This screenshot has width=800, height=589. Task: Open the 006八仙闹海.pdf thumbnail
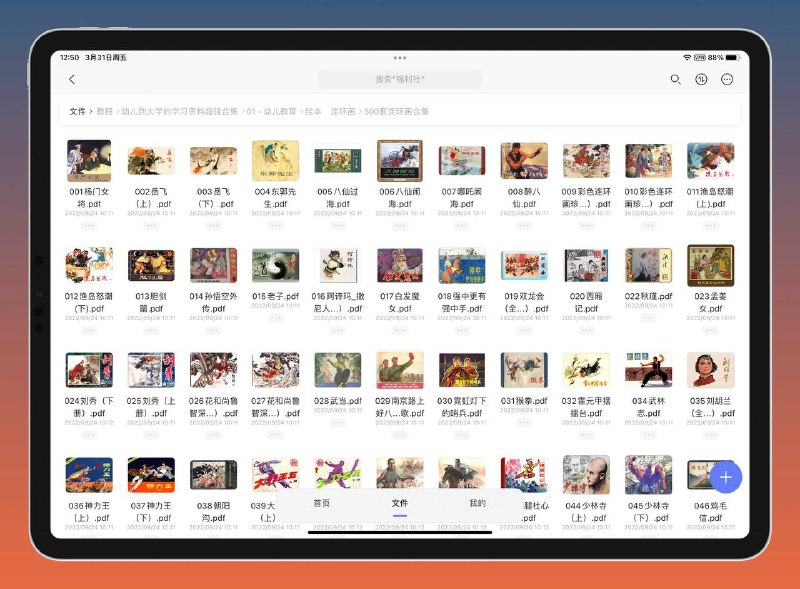click(399, 161)
